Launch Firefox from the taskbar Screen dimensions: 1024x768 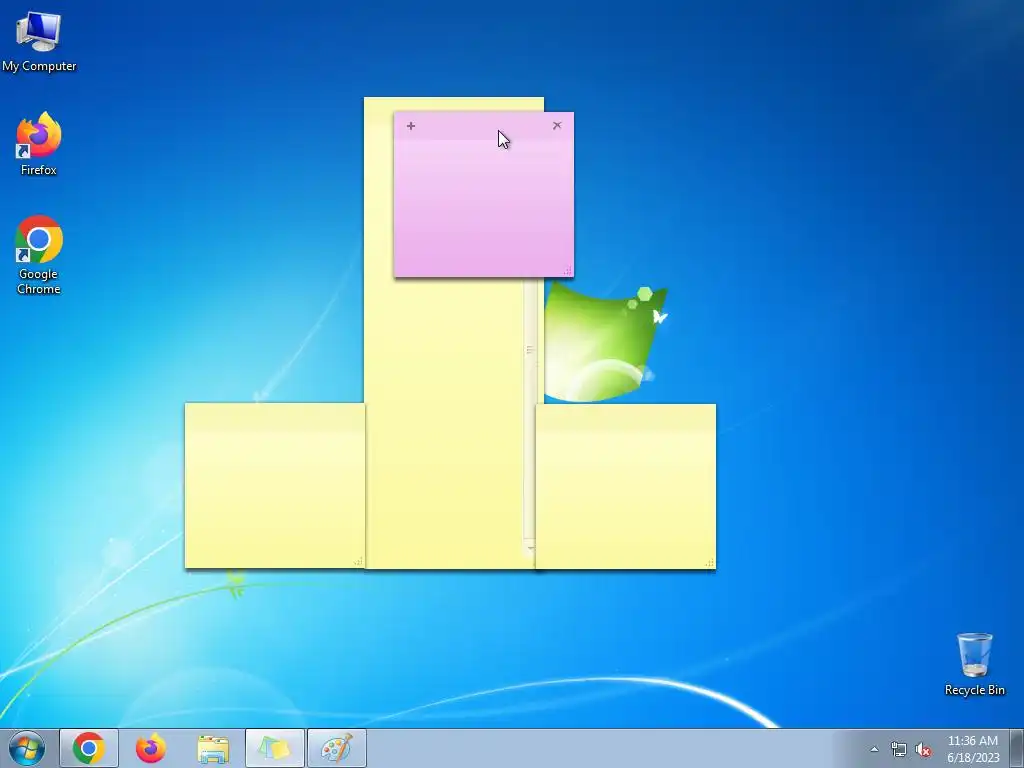tap(151, 748)
